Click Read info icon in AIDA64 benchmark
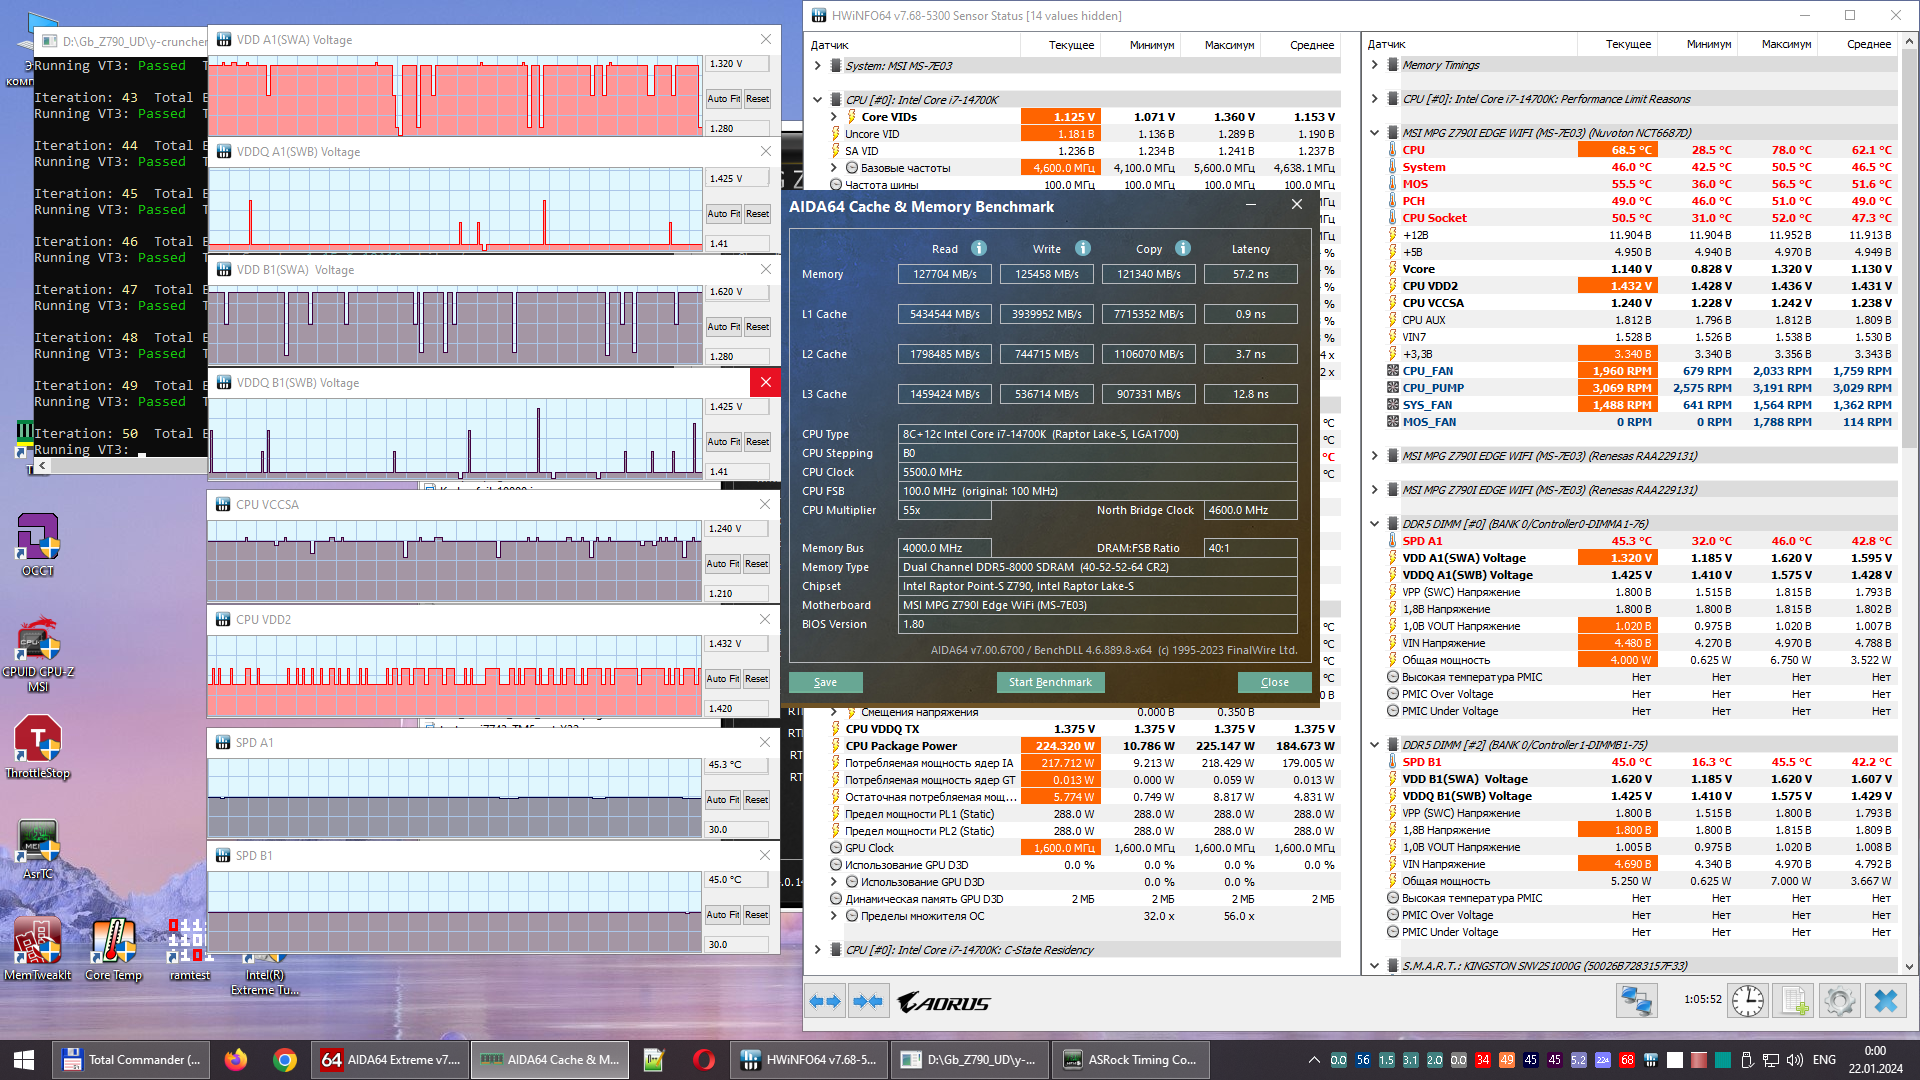The height and width of the screenshot is (1080, 1920). pyautogui.click(x=979, y=248)
